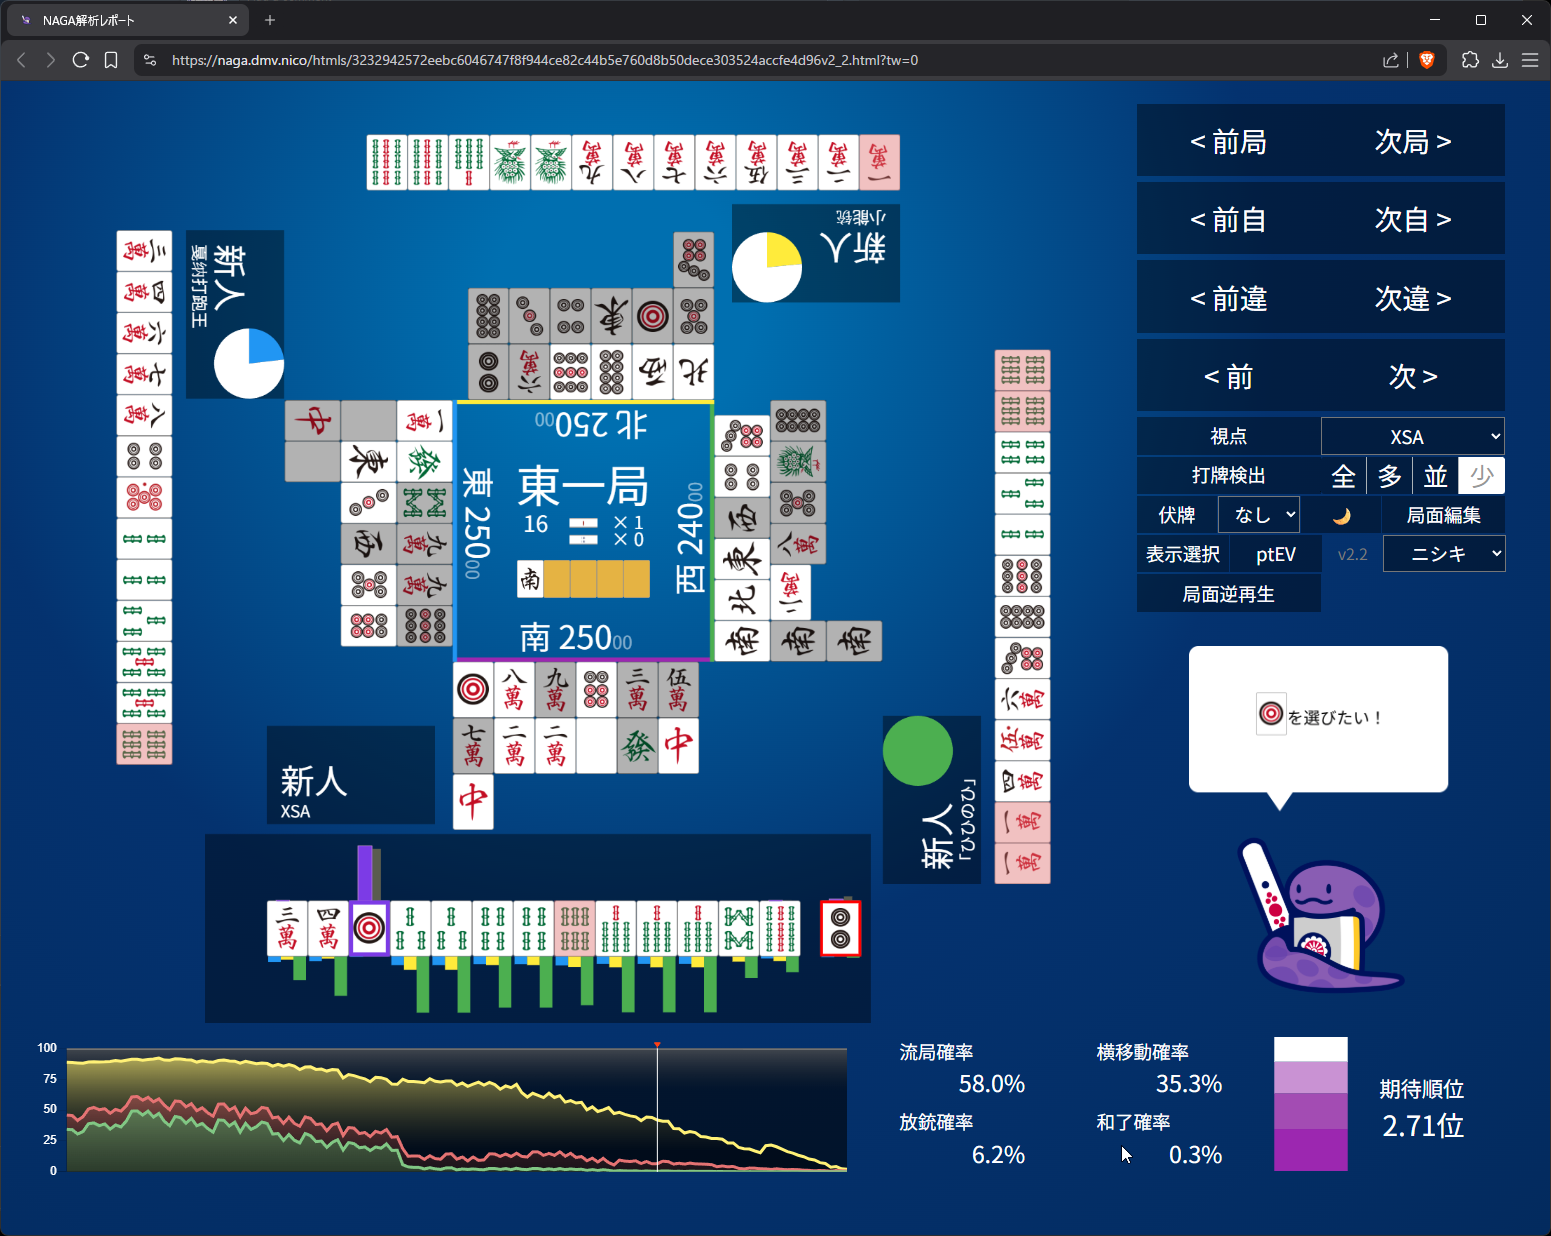This screenshot has height=1236, width=1551.
Task: Expand the 伏牌 dropdown set to なし
Action: [1258, 515]
